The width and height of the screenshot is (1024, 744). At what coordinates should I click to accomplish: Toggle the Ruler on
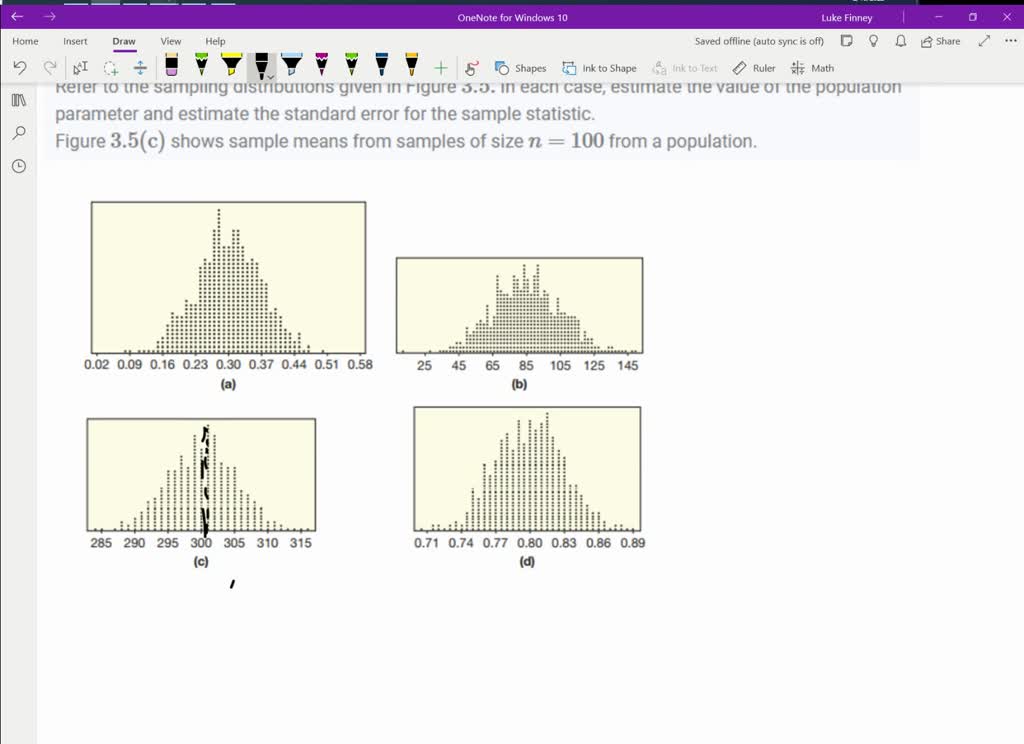coord(754,68)
